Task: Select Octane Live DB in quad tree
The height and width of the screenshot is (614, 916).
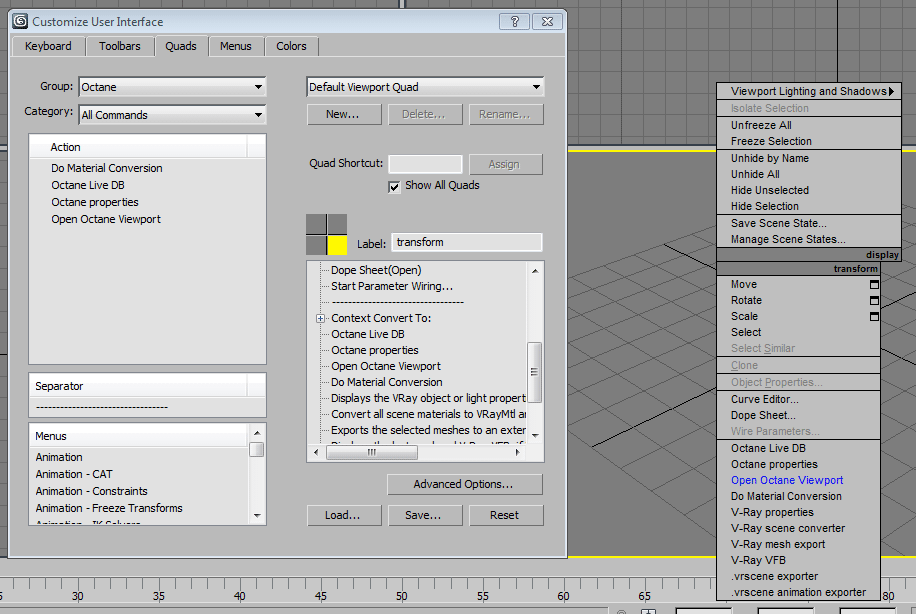Action: (368, 334)
